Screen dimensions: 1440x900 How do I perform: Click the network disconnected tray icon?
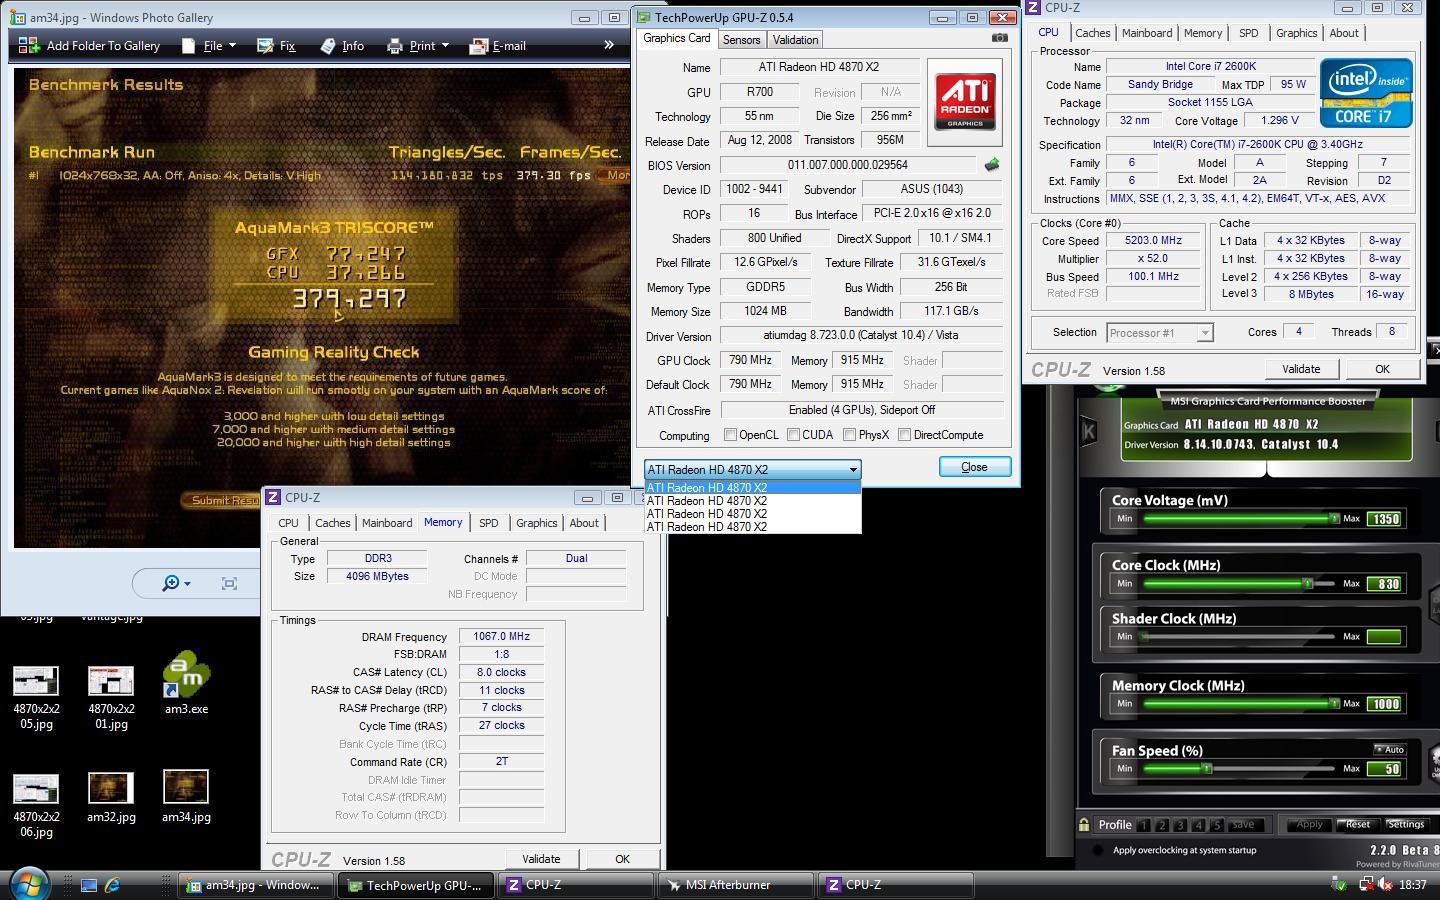tap(1365, 885)
